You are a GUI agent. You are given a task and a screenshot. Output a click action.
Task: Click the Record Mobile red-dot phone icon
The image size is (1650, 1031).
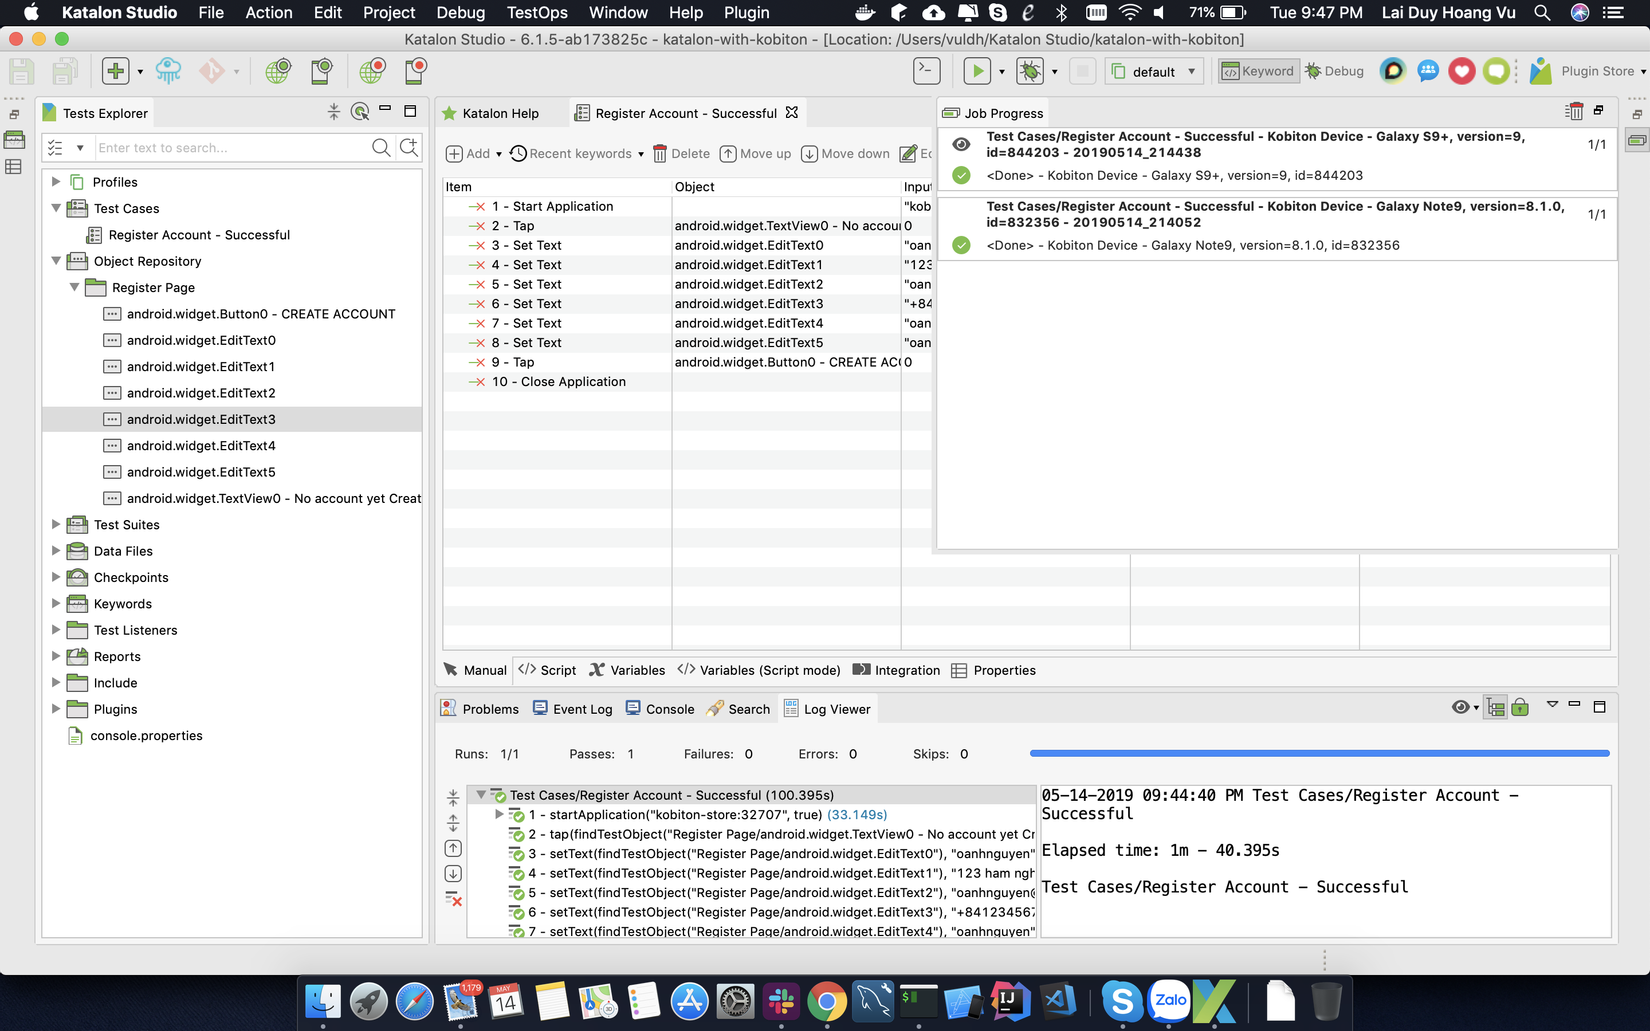pos(415,71)
